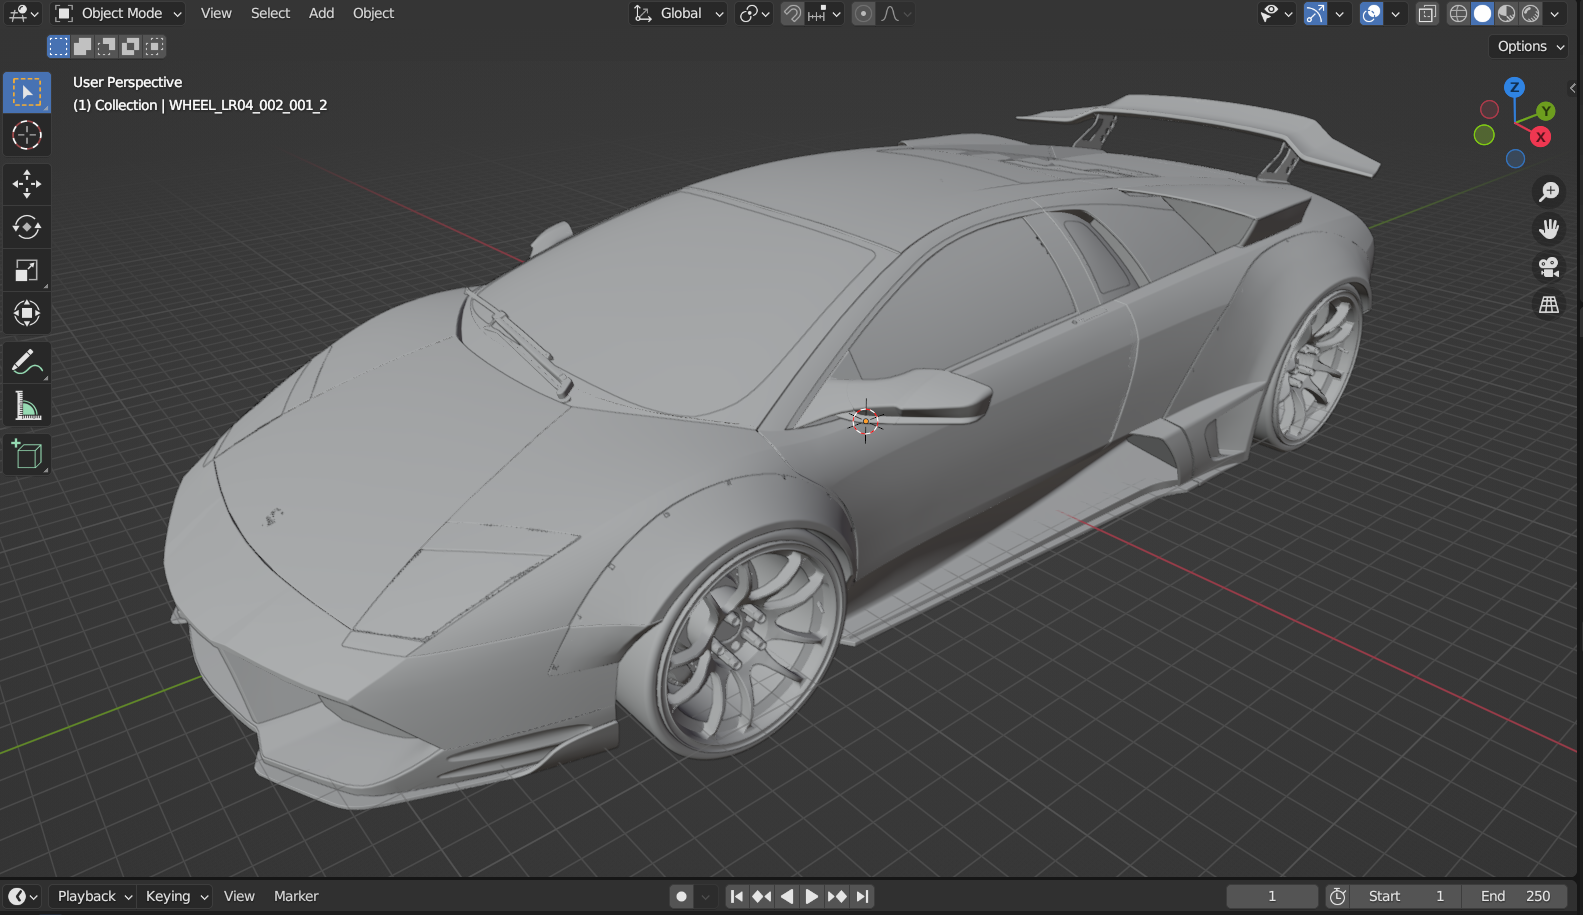Pick the Rotate tool

pyautogui.click(x=27, y=227)
